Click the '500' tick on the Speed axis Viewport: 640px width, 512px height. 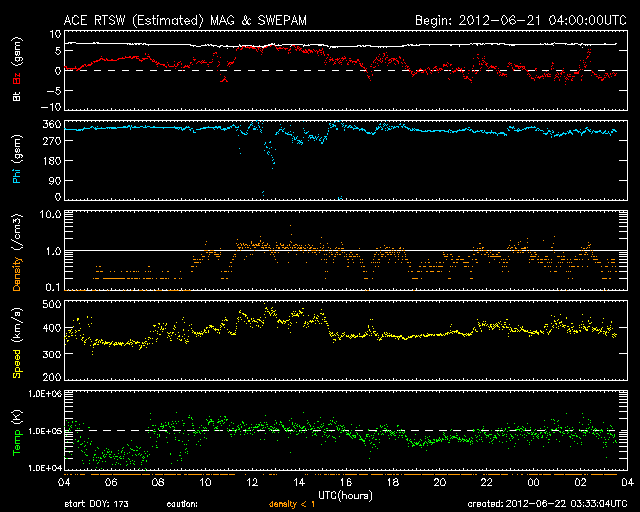click(52, 304)
